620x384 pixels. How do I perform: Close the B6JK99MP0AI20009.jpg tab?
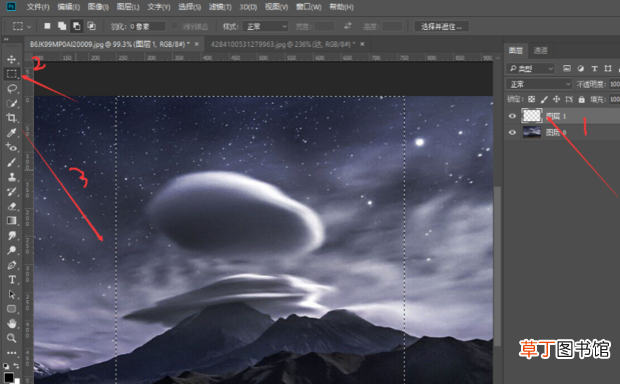(x=197, y=44)
